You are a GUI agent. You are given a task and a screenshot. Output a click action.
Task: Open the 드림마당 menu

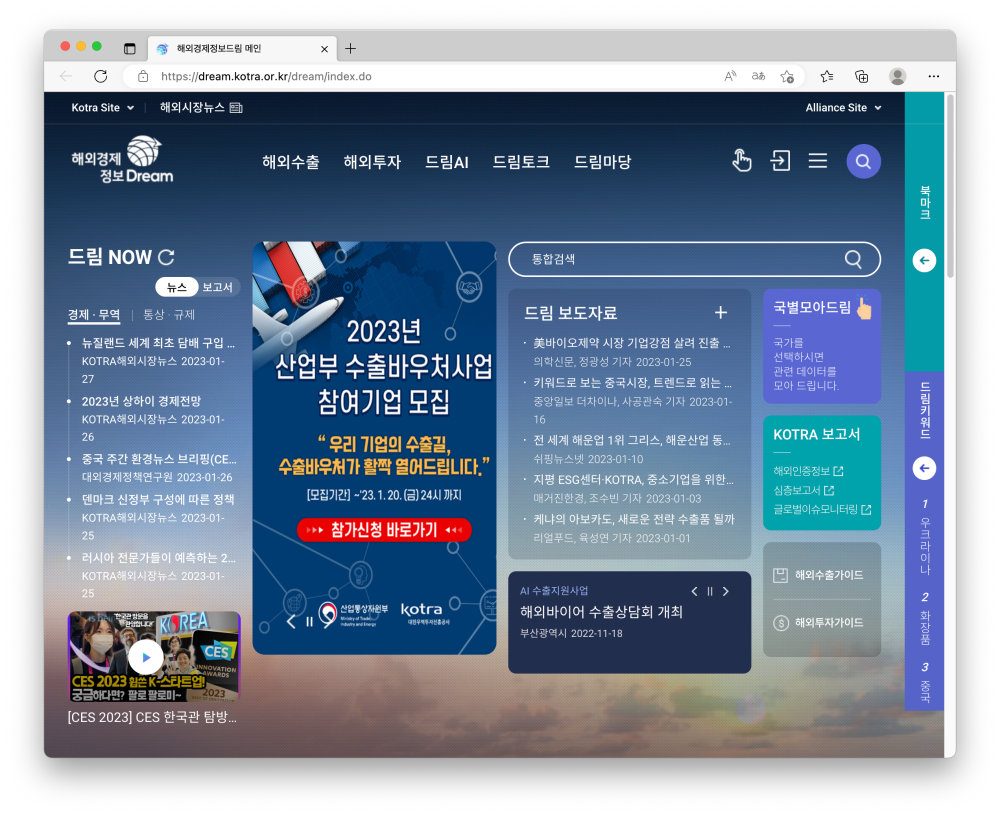tap(602, 162)
